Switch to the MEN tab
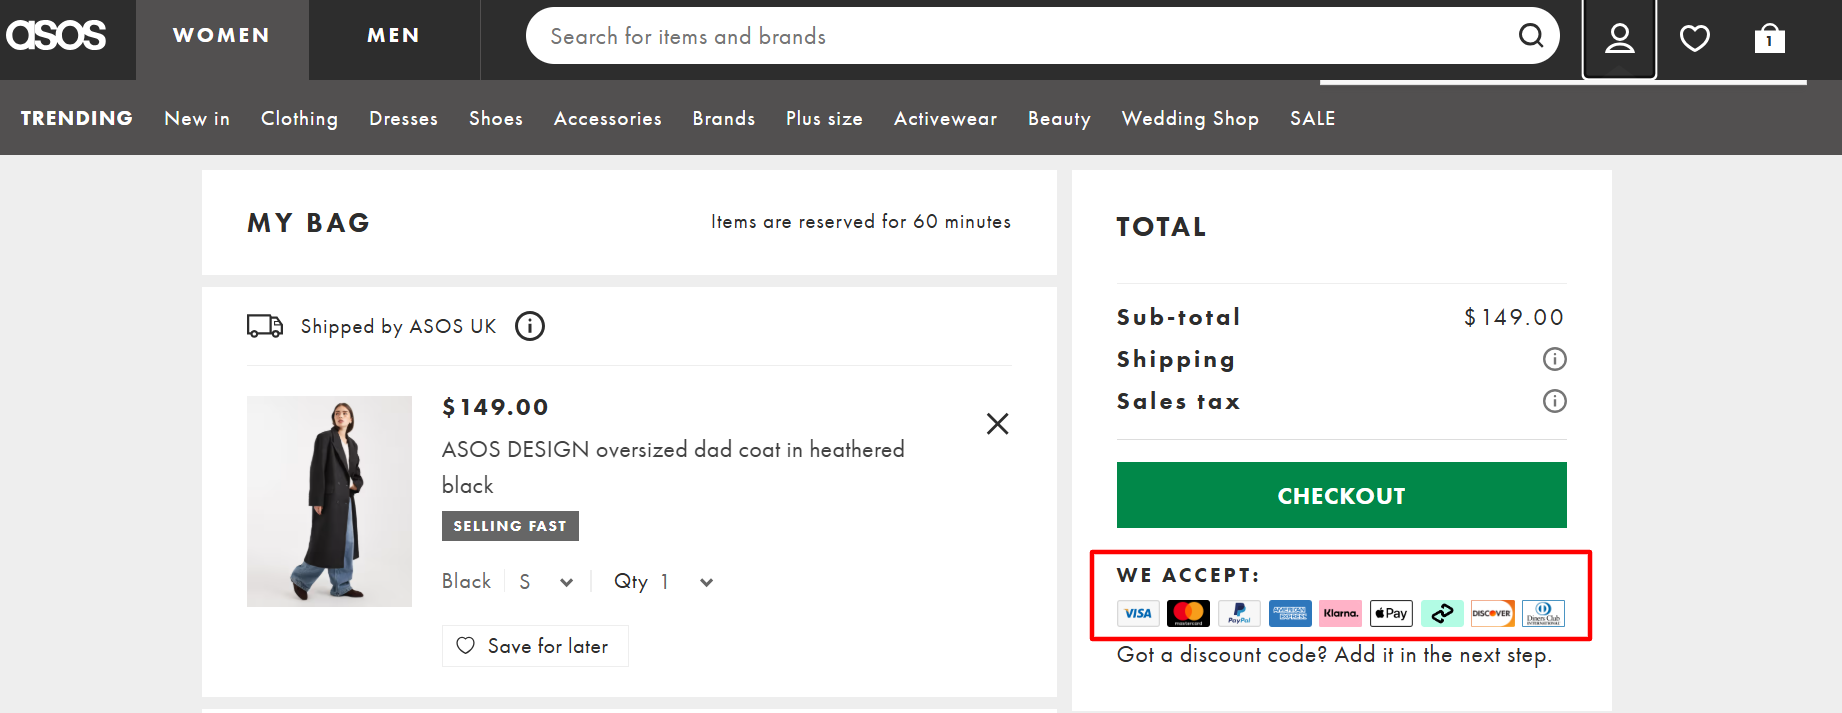This screenshot has height=713, width=1842. [393, 35]
